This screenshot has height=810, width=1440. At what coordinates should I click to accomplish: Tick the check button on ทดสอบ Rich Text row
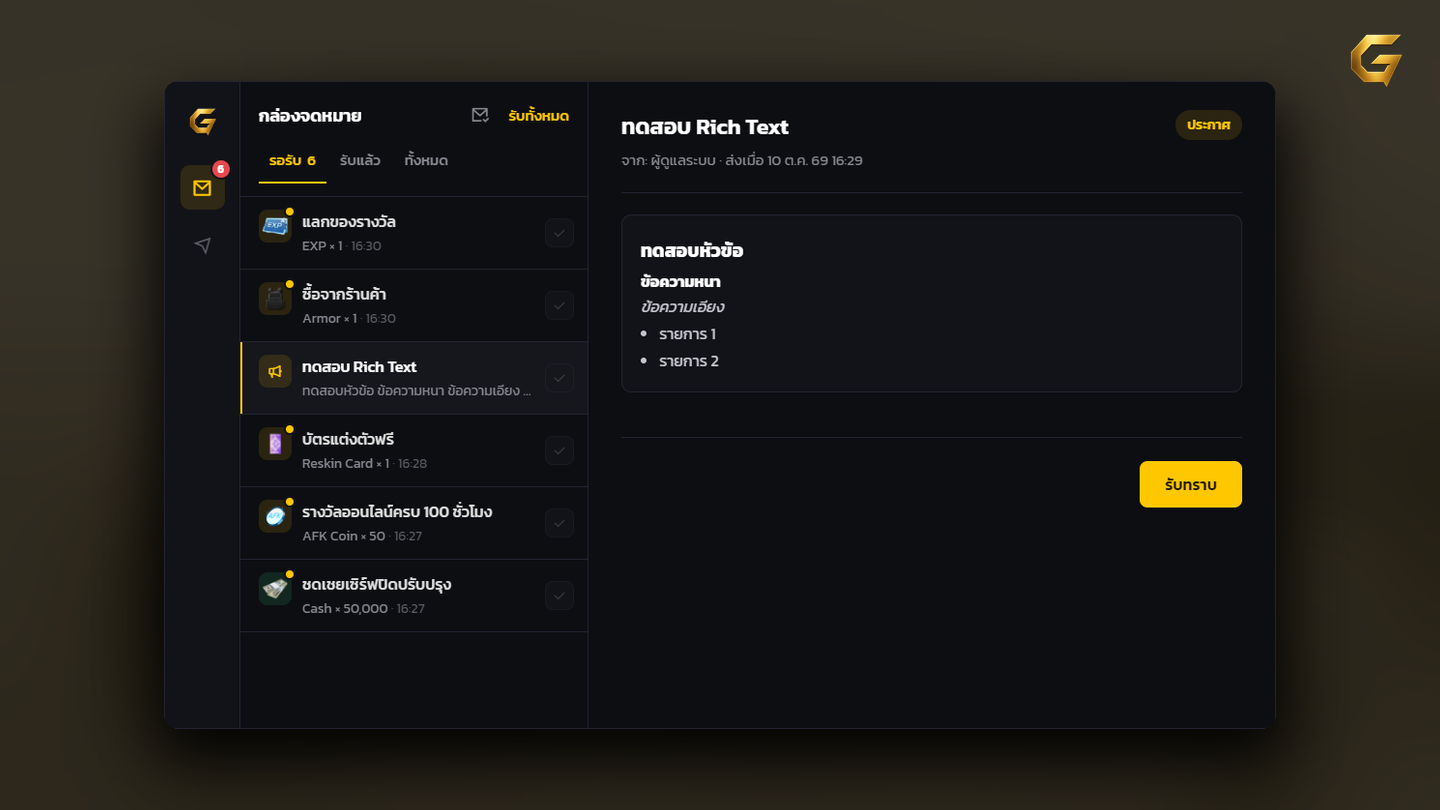(x=559, y=378)
